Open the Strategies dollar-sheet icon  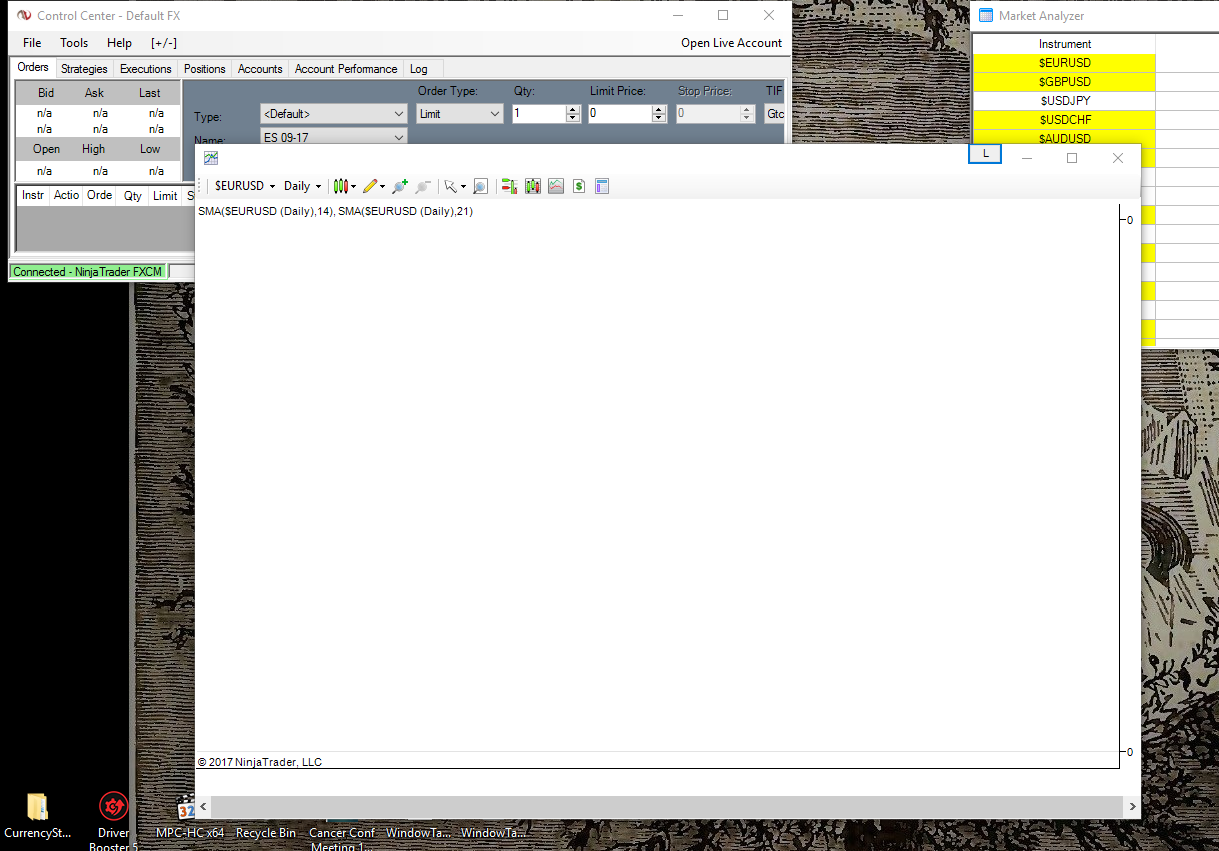pos(578,186)
